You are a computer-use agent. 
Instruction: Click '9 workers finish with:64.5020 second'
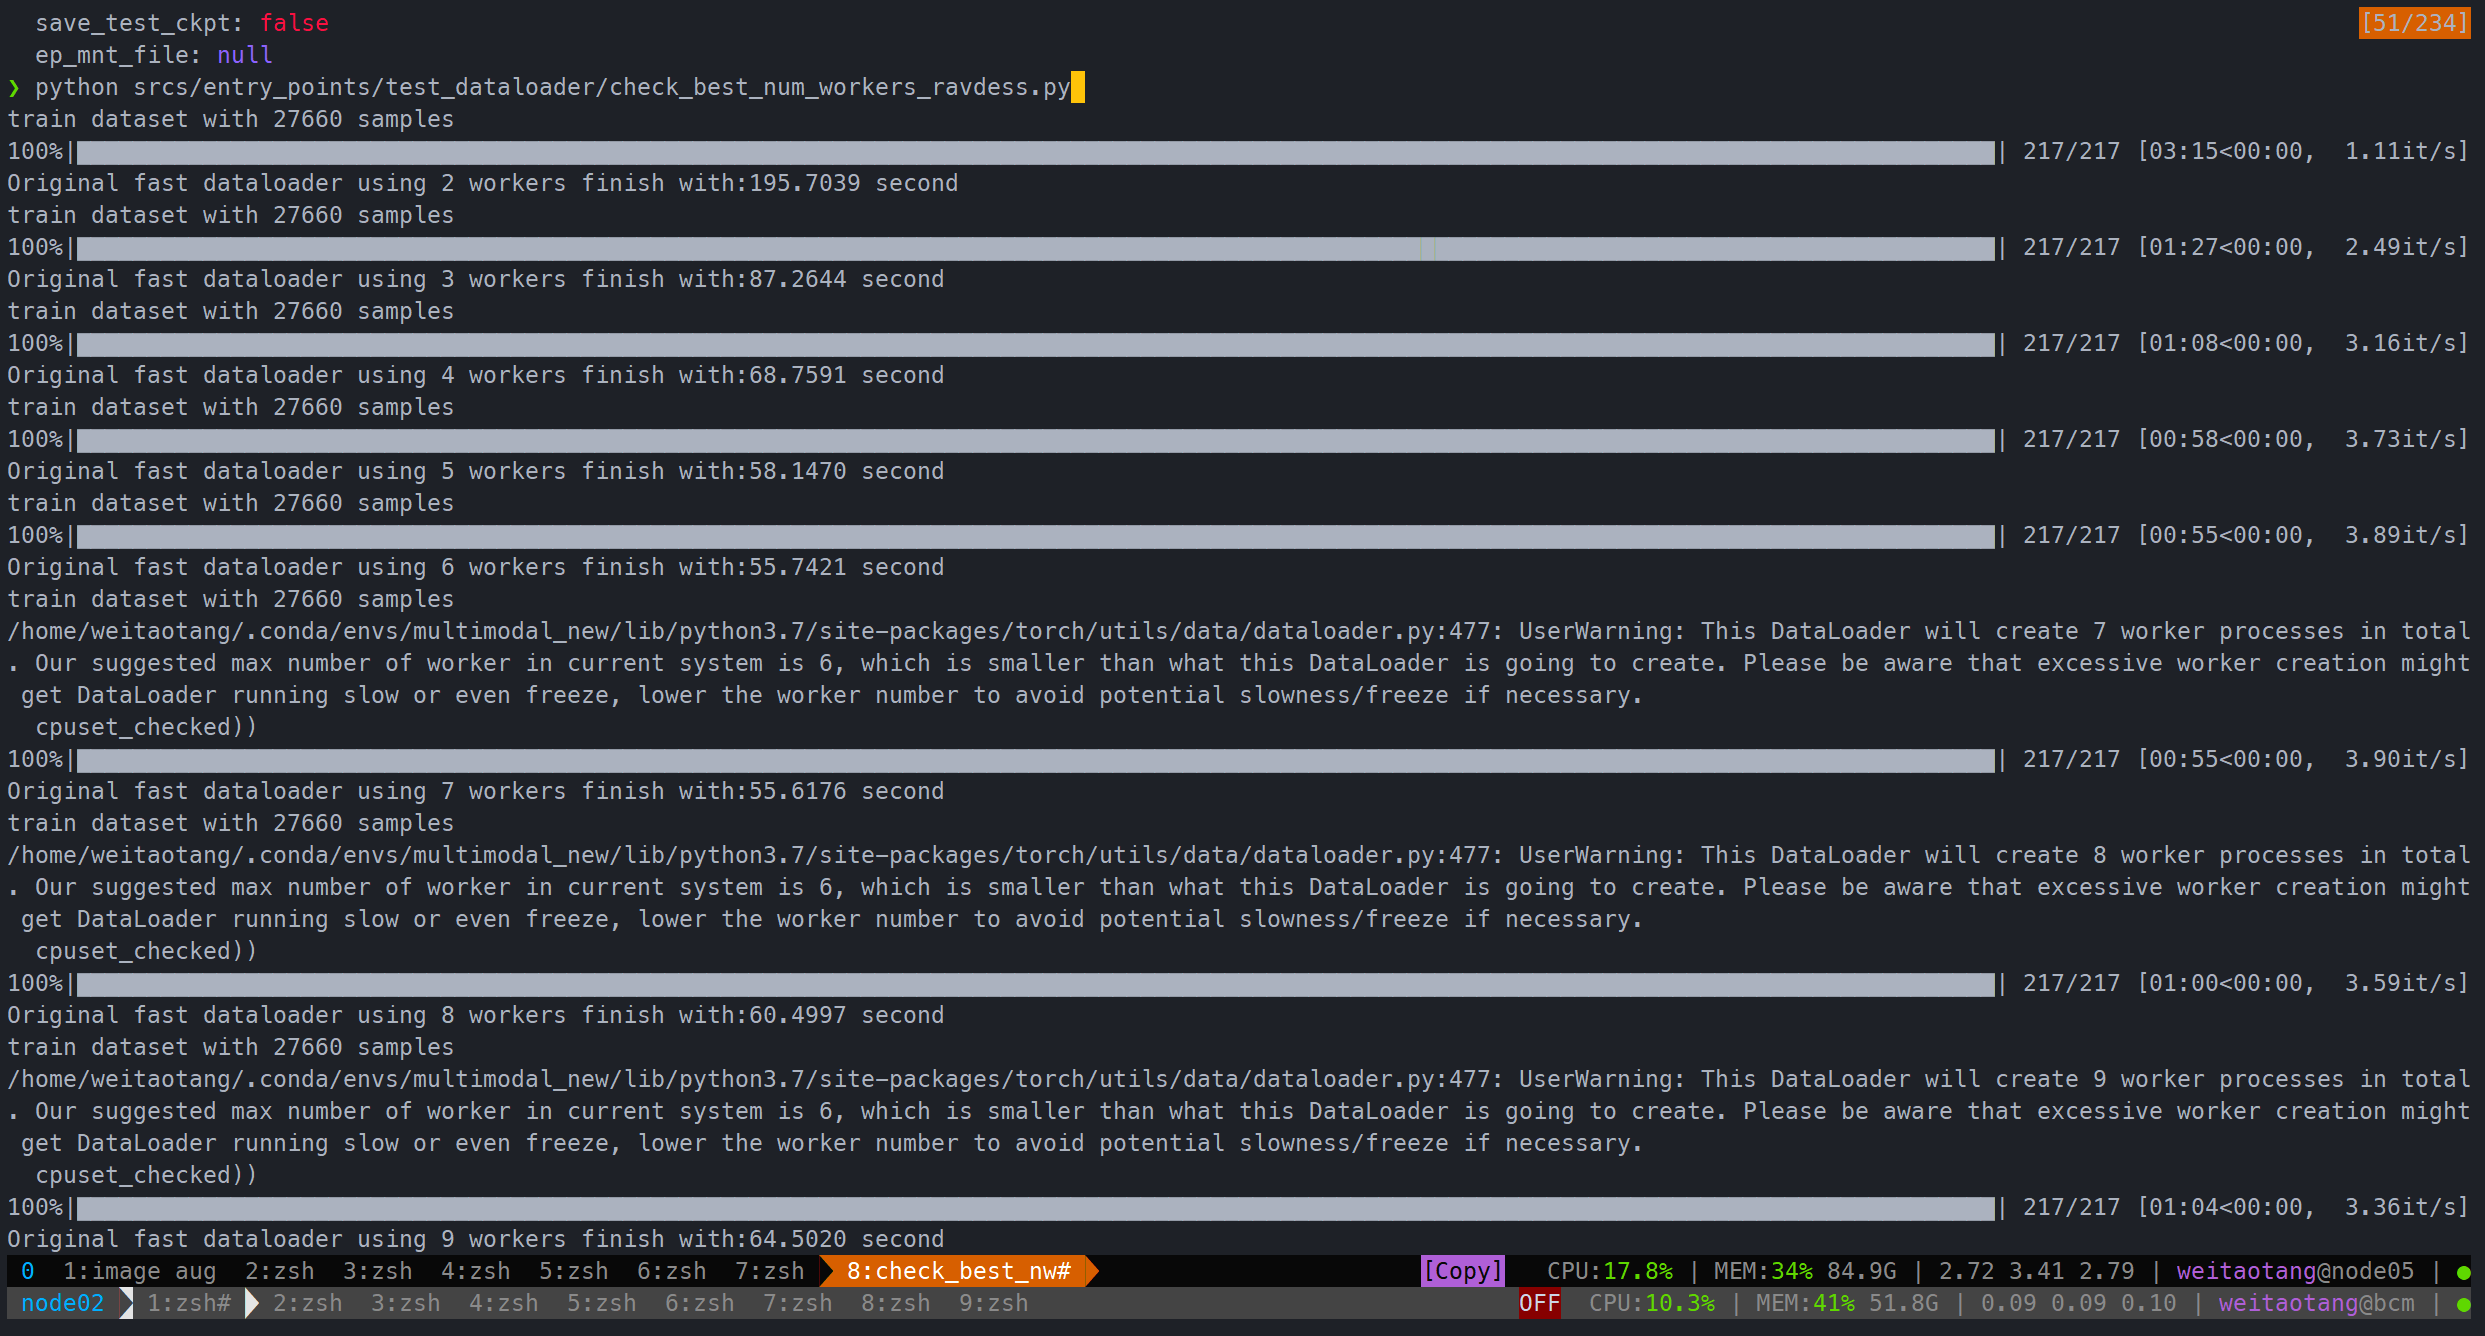(692, 1239)
